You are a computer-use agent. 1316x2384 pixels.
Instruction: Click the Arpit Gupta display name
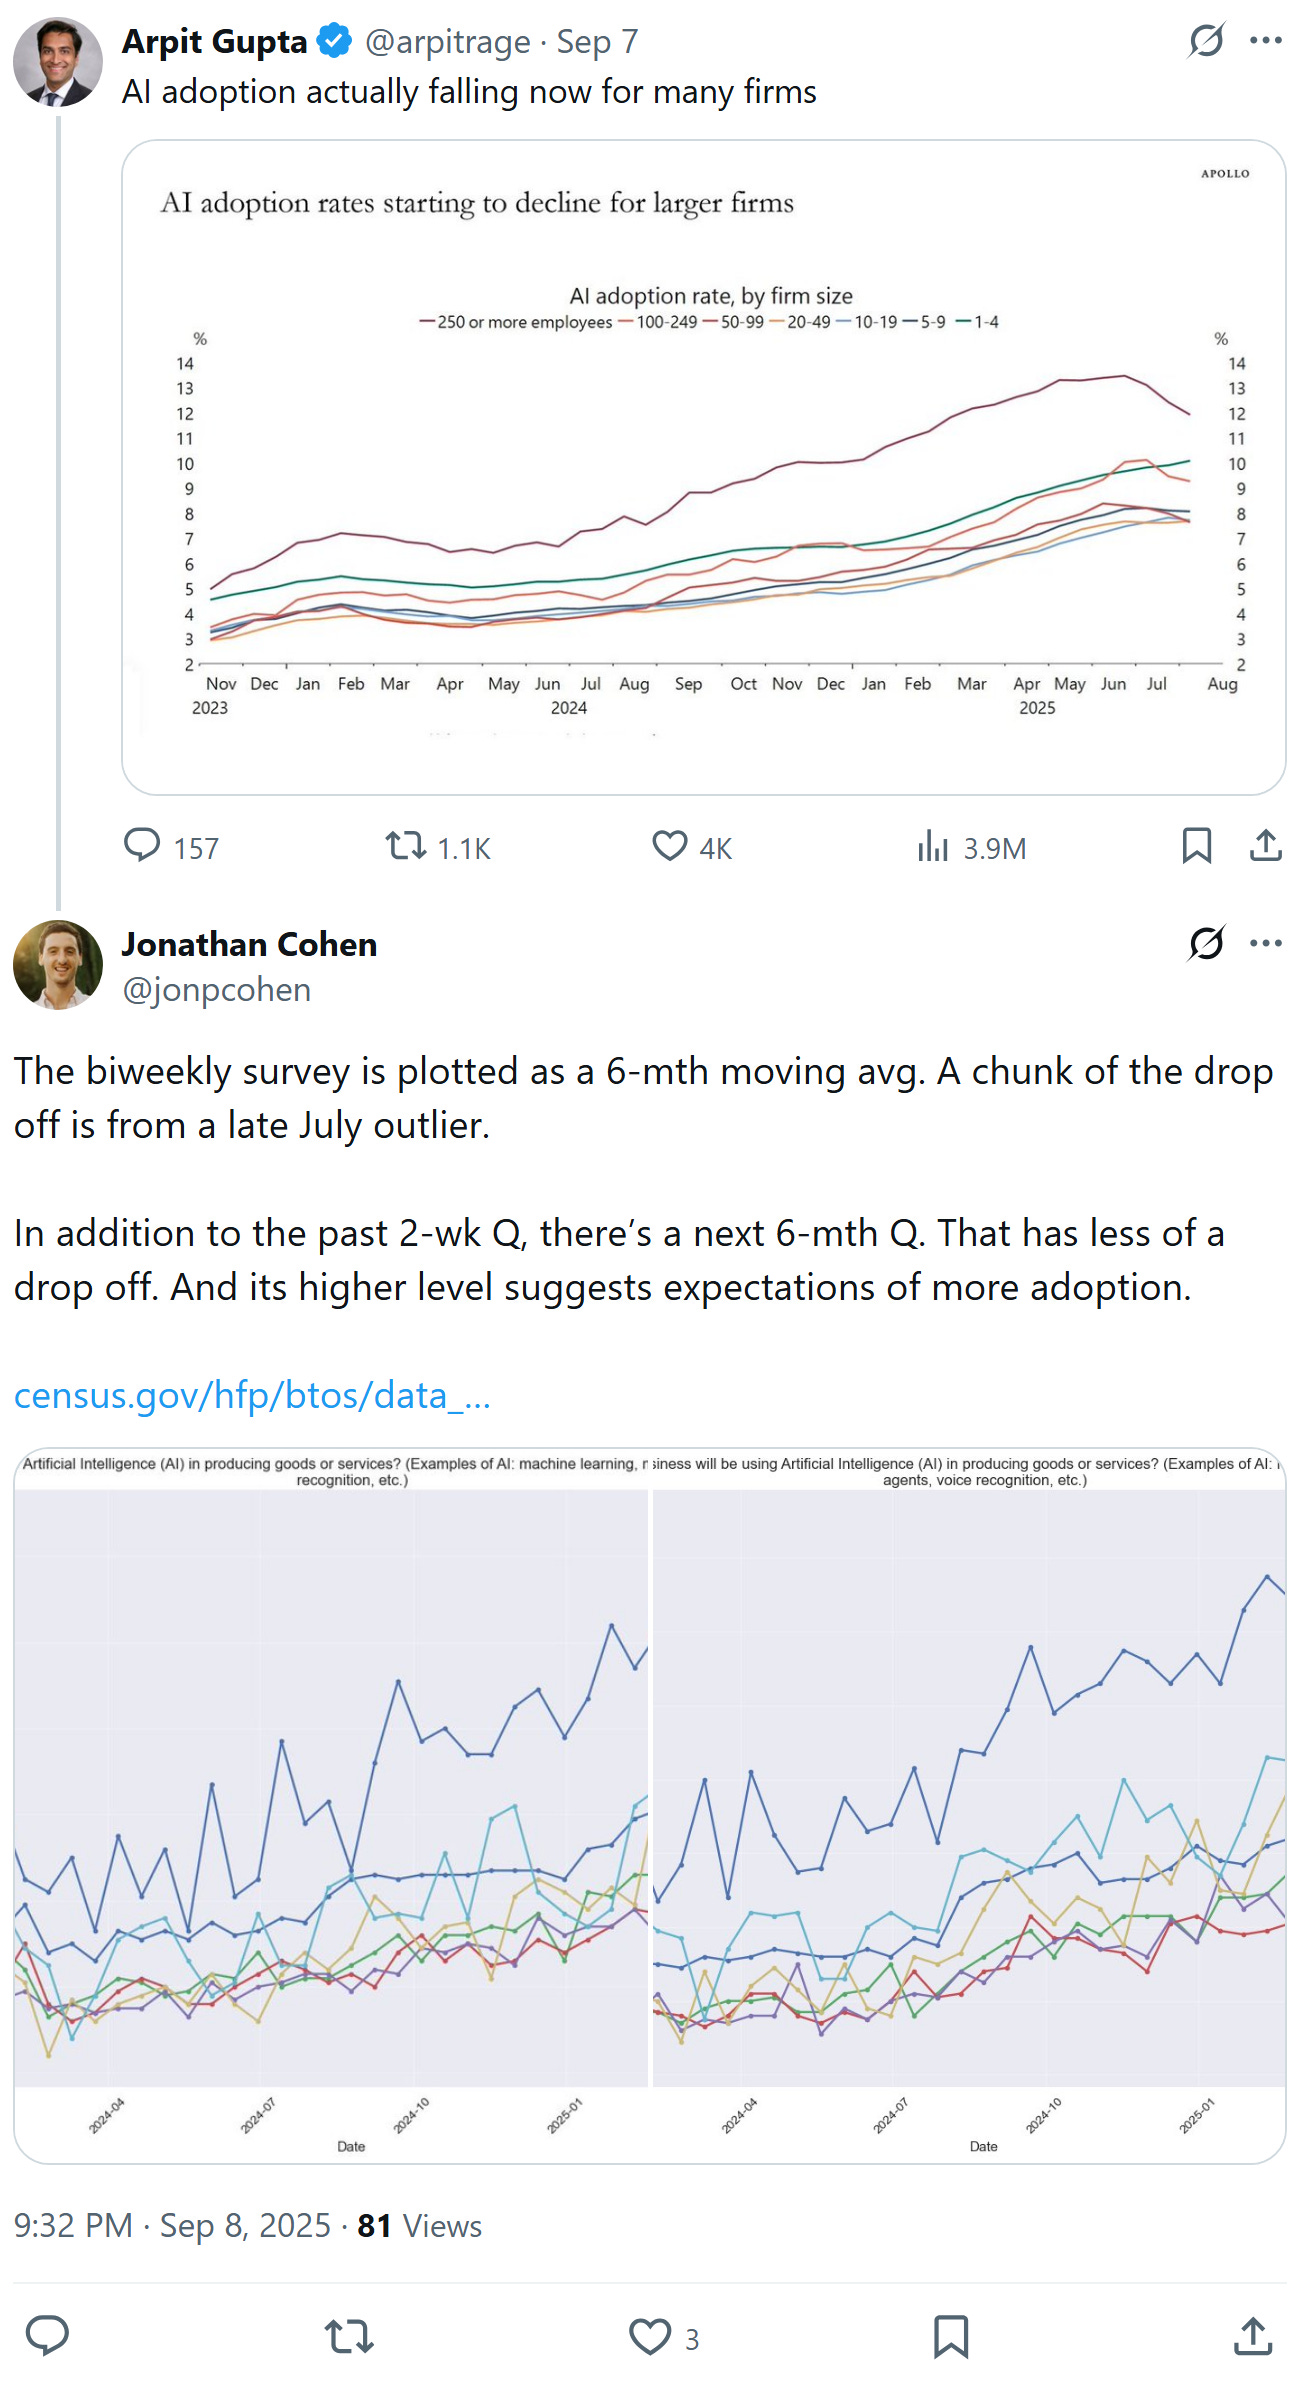[214, 42]
